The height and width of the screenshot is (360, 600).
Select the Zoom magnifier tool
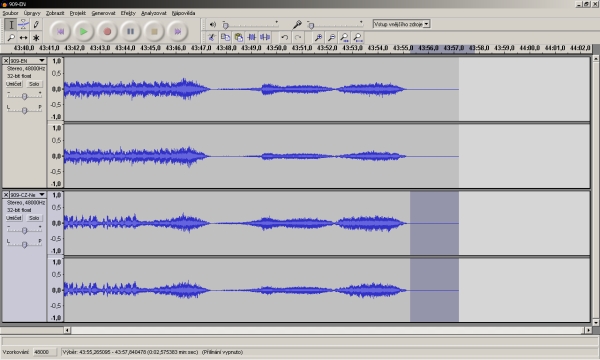tap(11, 37)
